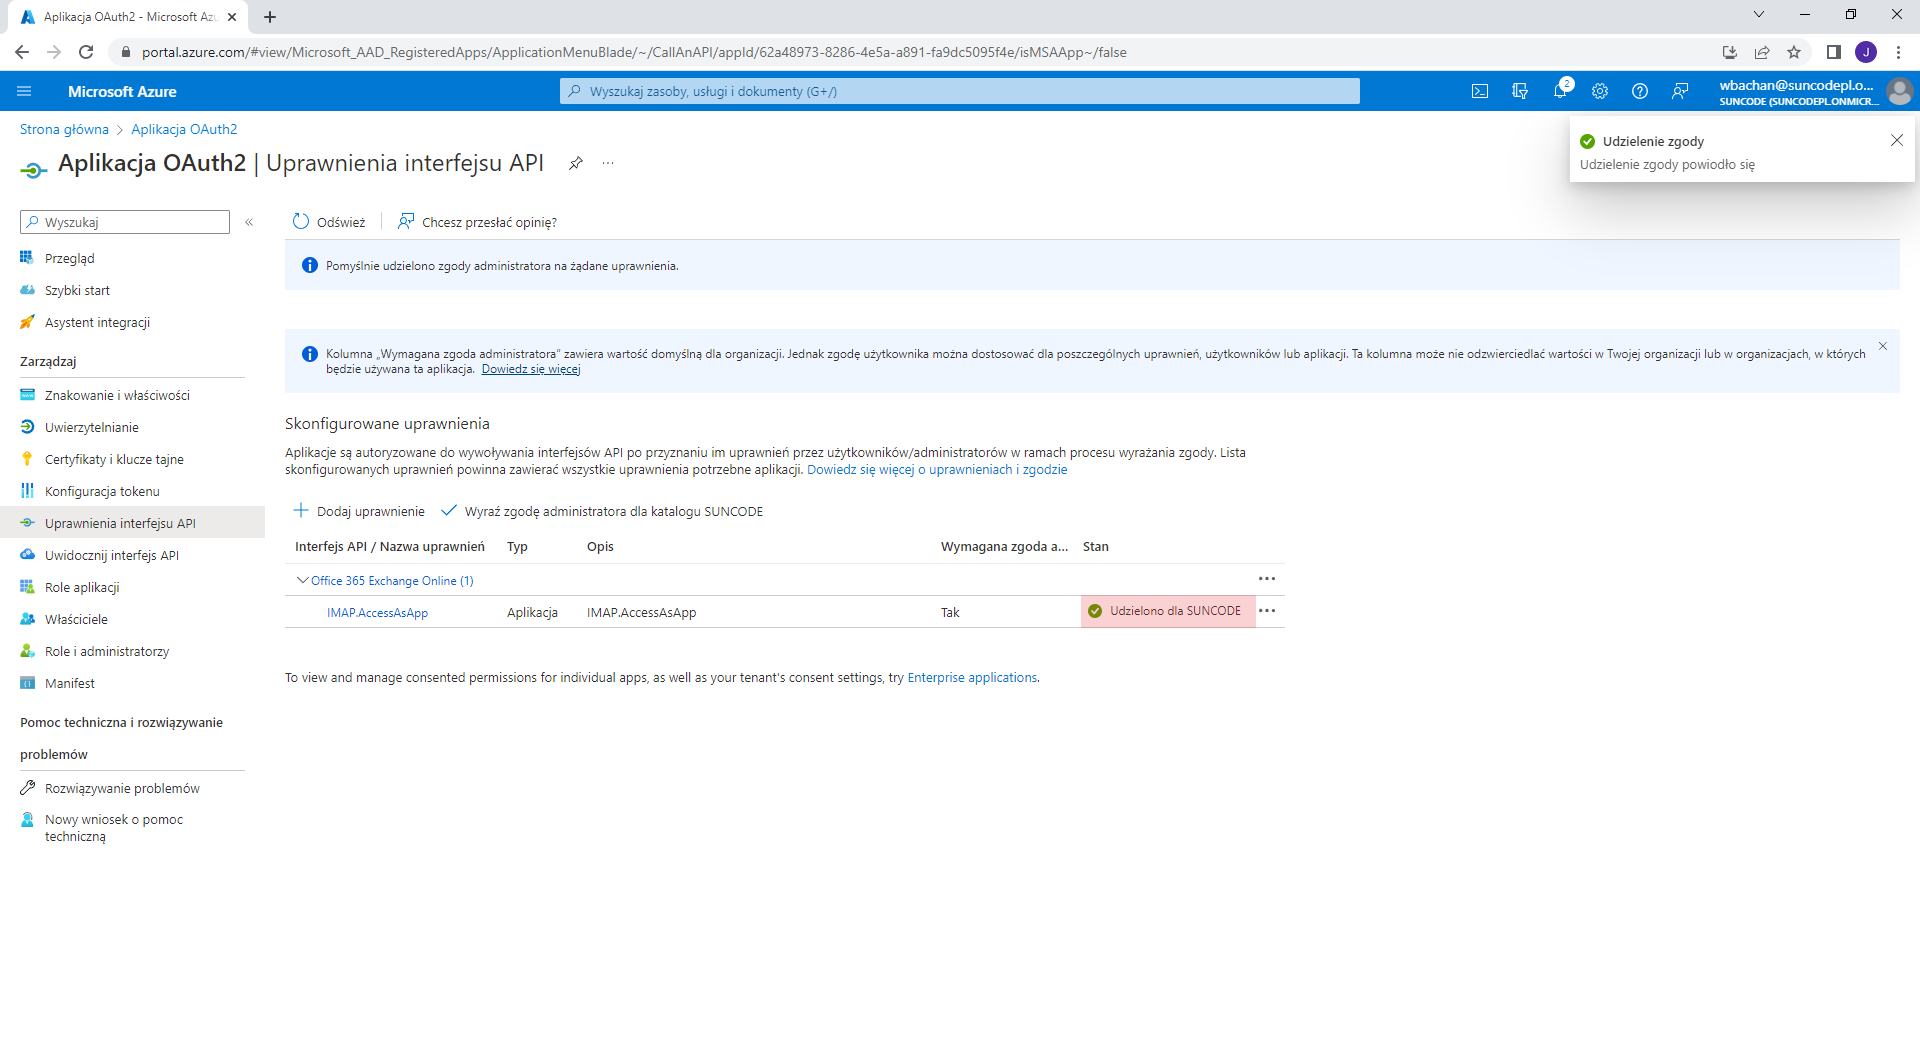
Task: Open portal settings gear
Action: click(1600, 91)
